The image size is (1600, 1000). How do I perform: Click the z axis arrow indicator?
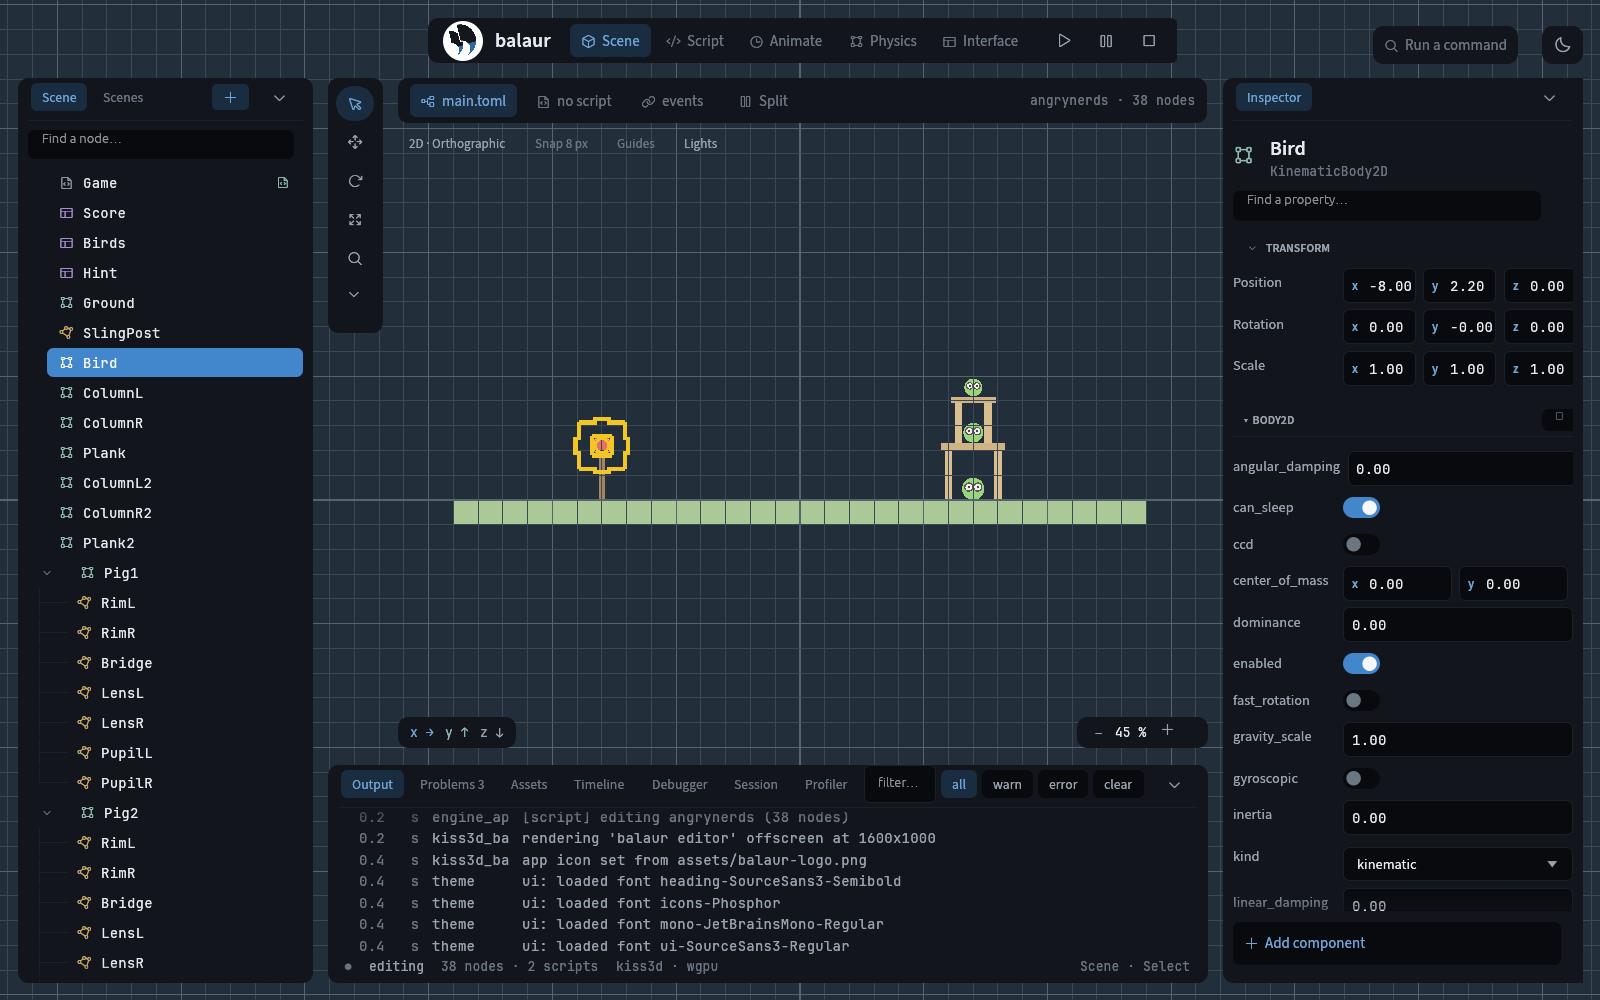(x=491, y=733)
